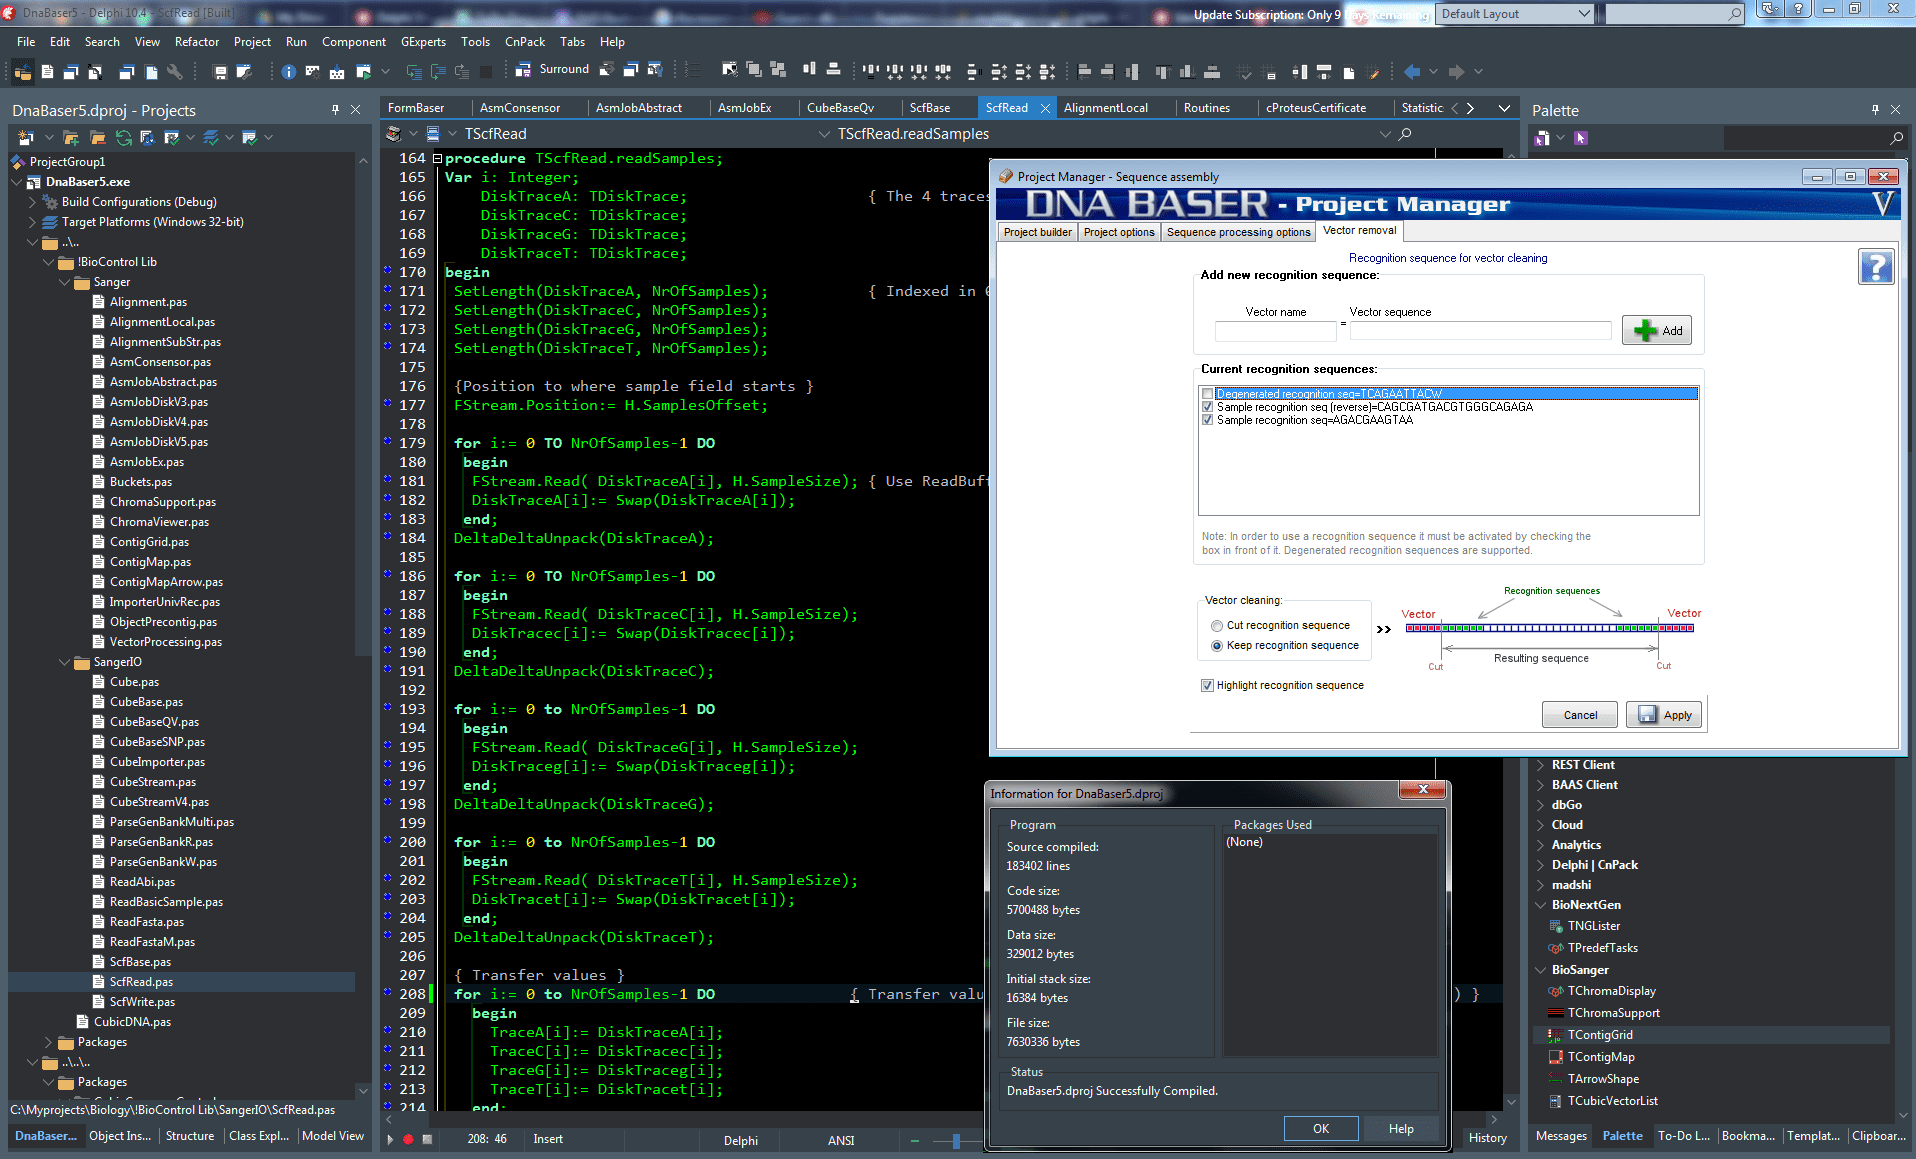This screenshot has width=1916, height=1159.
Task: Select TNGLister component in Palette
Action: [1593, 926]
